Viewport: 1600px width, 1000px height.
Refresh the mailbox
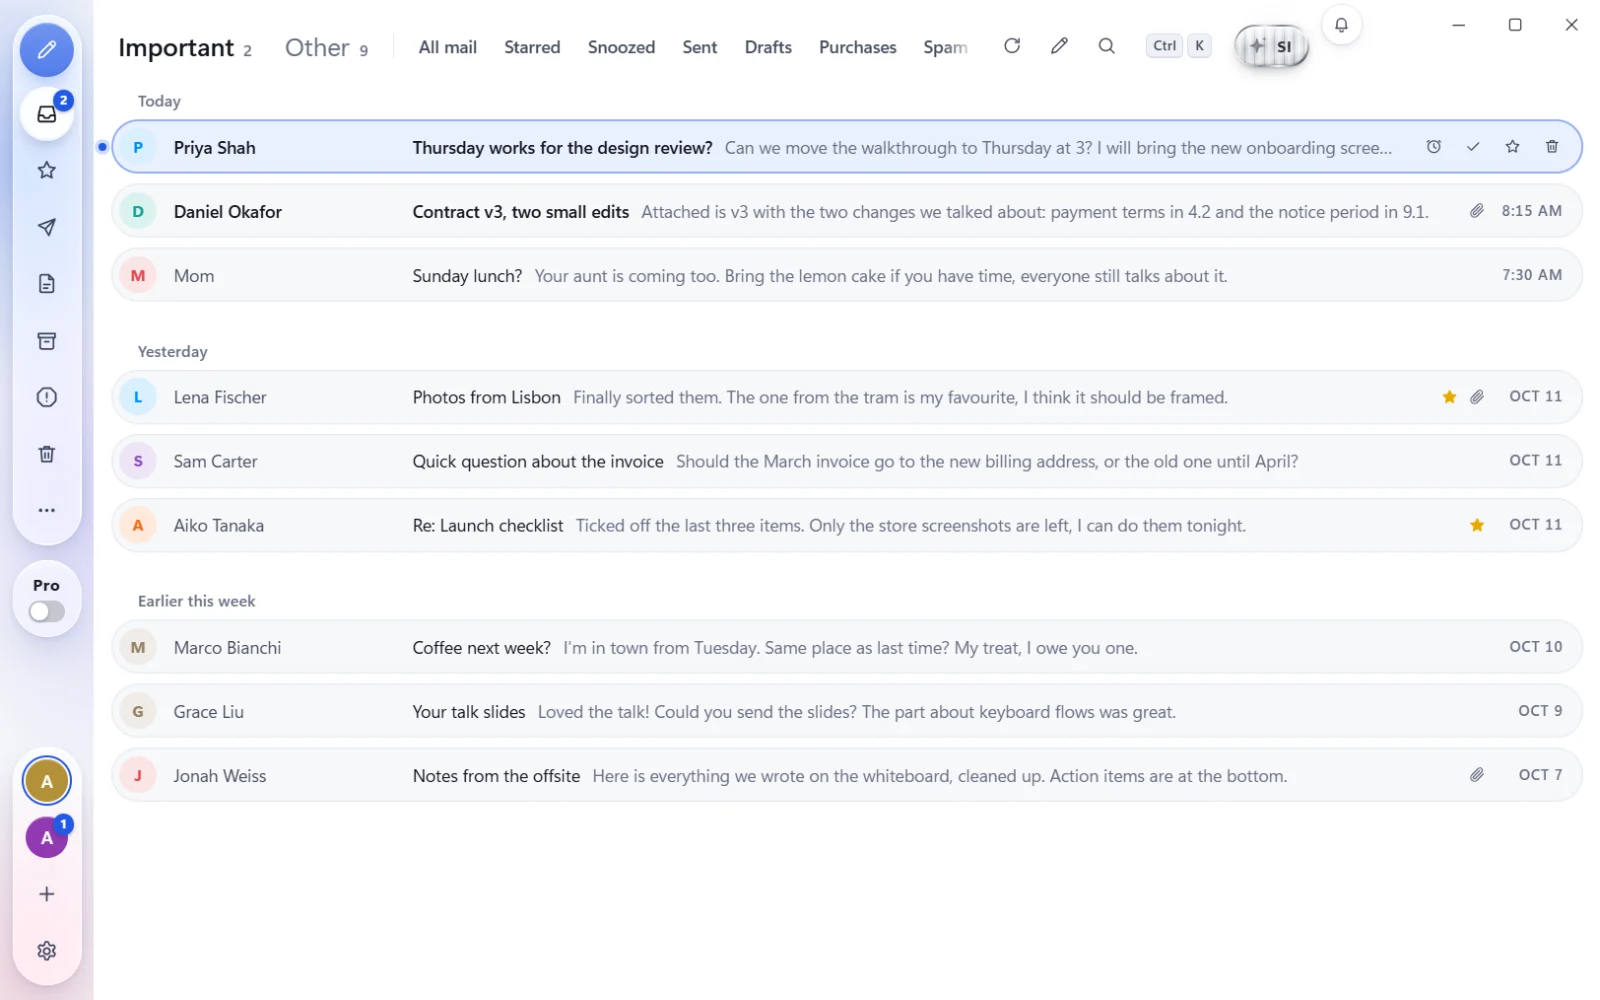pos(1012,46)
